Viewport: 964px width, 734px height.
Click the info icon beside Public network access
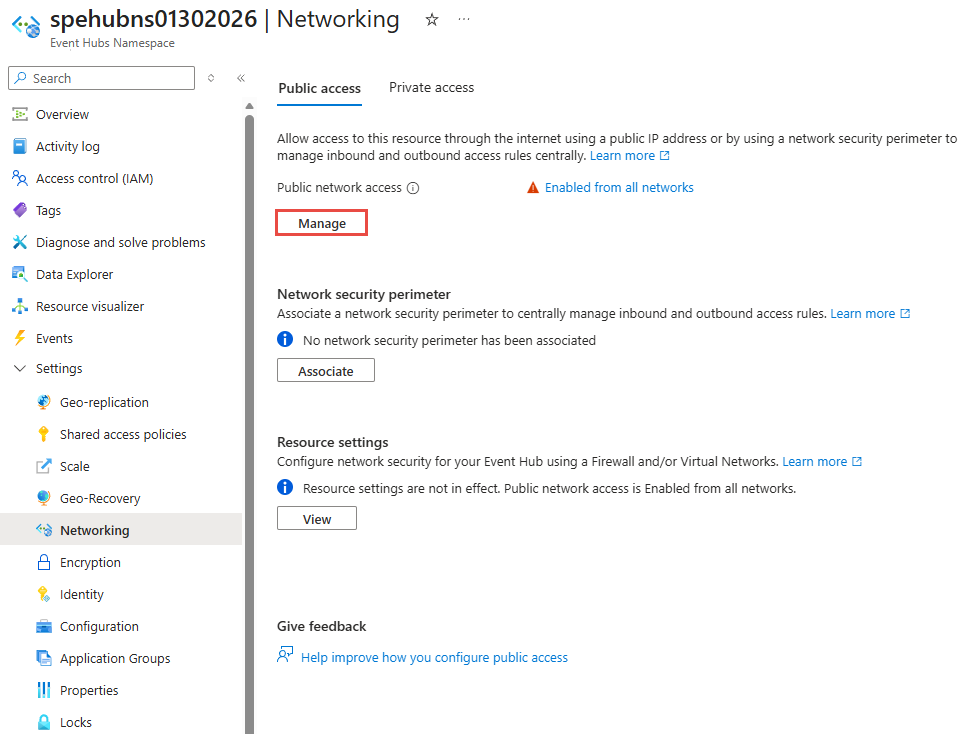[x=414, y=187]
